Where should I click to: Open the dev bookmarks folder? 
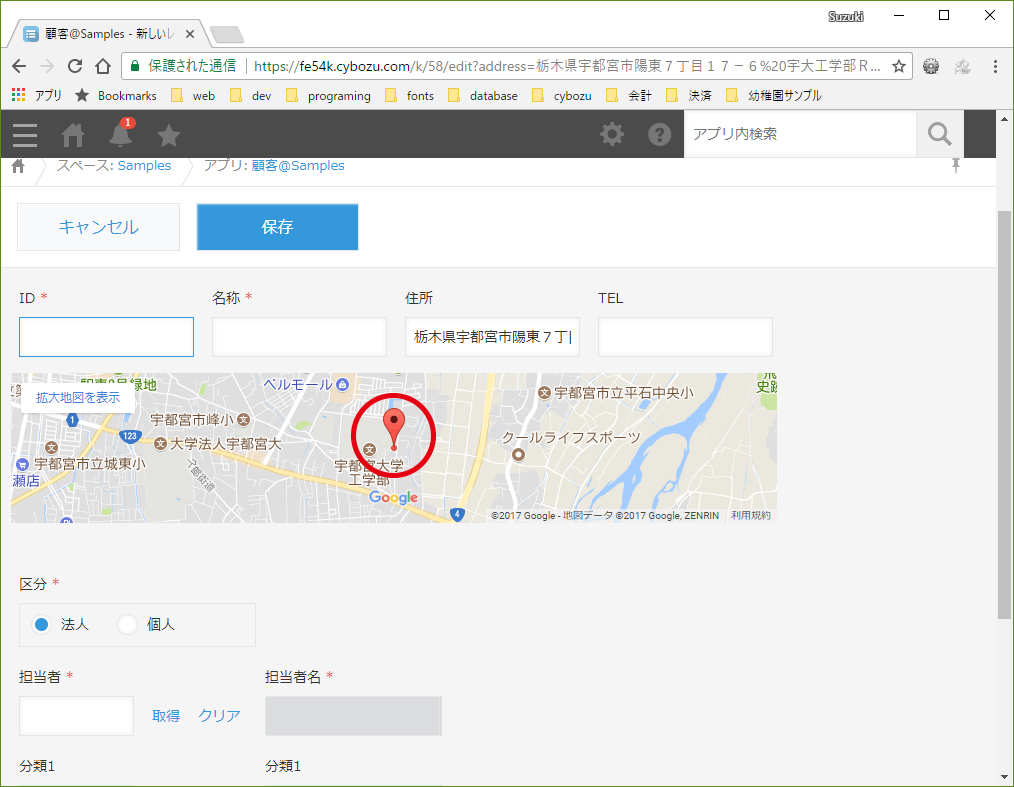251,96
